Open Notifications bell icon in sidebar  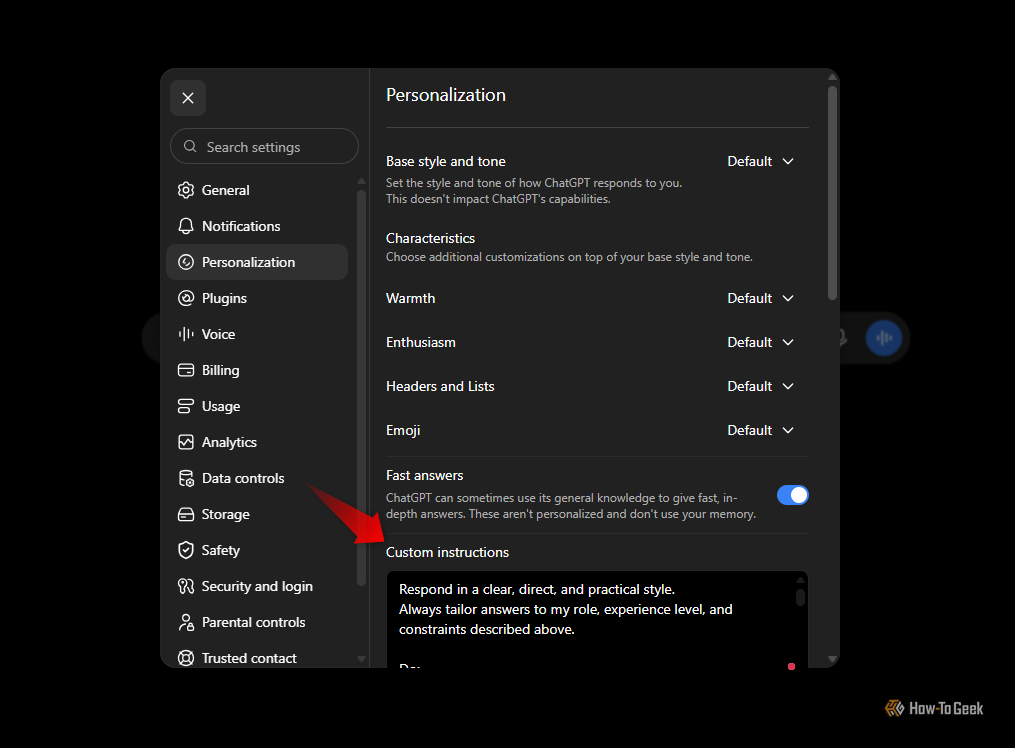pos(186,226)
